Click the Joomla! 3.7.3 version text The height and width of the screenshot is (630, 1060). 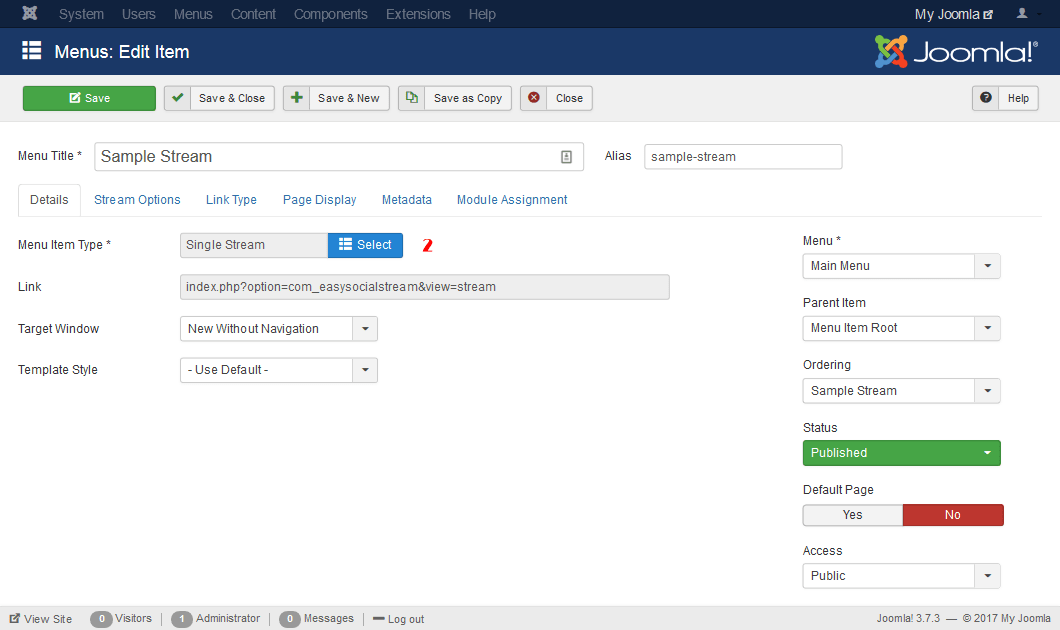click(x=908, y=619)
